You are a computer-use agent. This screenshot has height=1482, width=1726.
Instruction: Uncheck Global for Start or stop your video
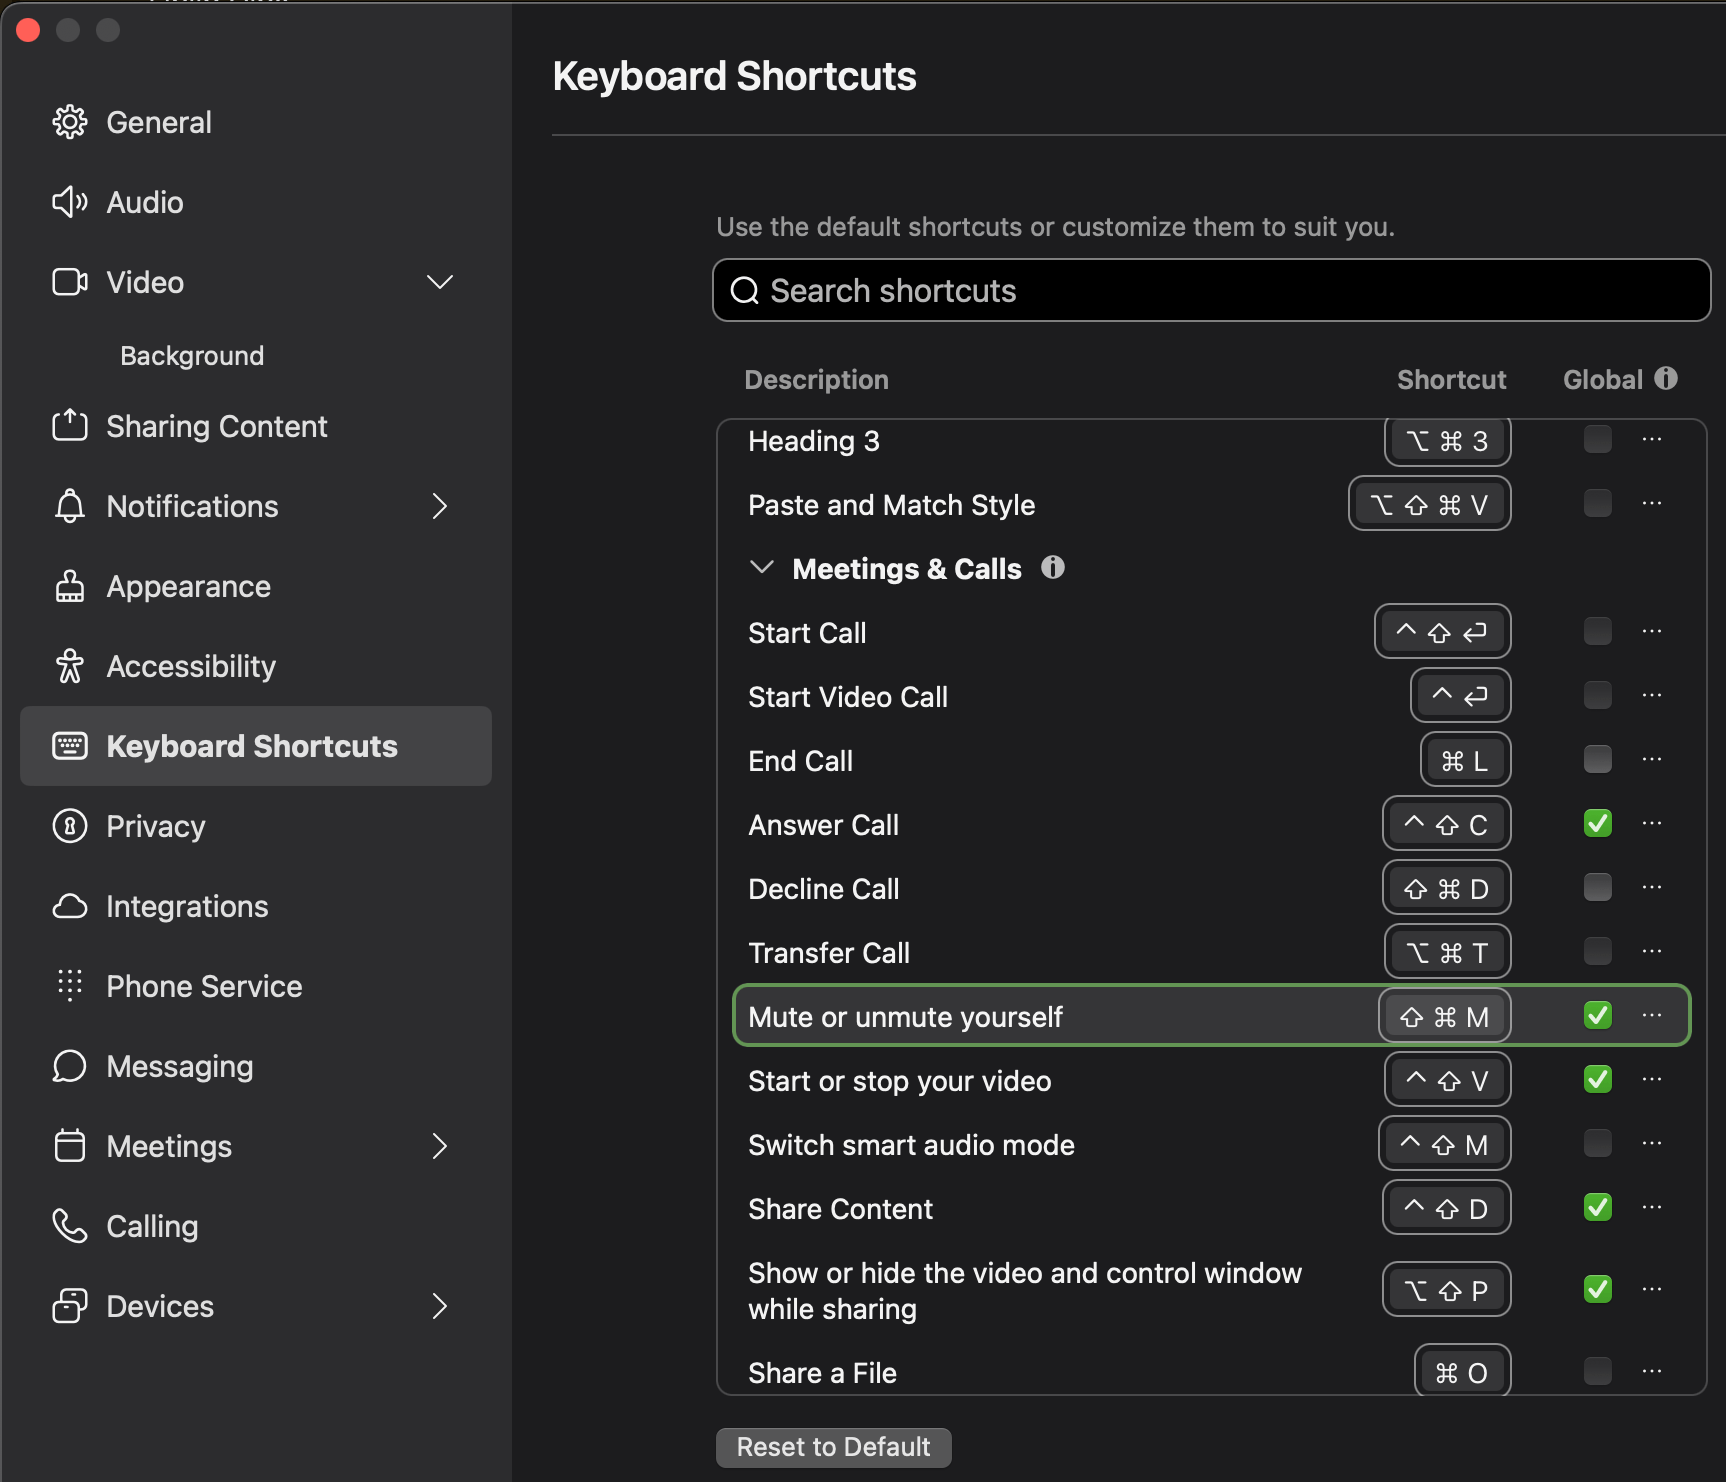[1598, 1079]
